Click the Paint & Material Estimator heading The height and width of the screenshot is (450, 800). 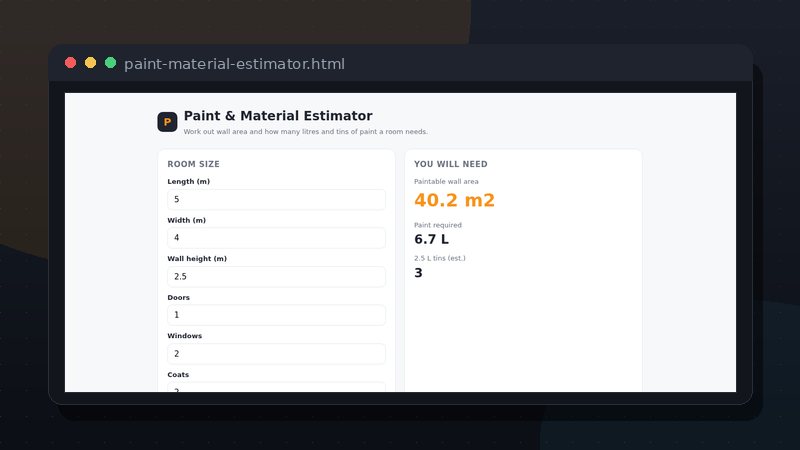pos(278,116)
